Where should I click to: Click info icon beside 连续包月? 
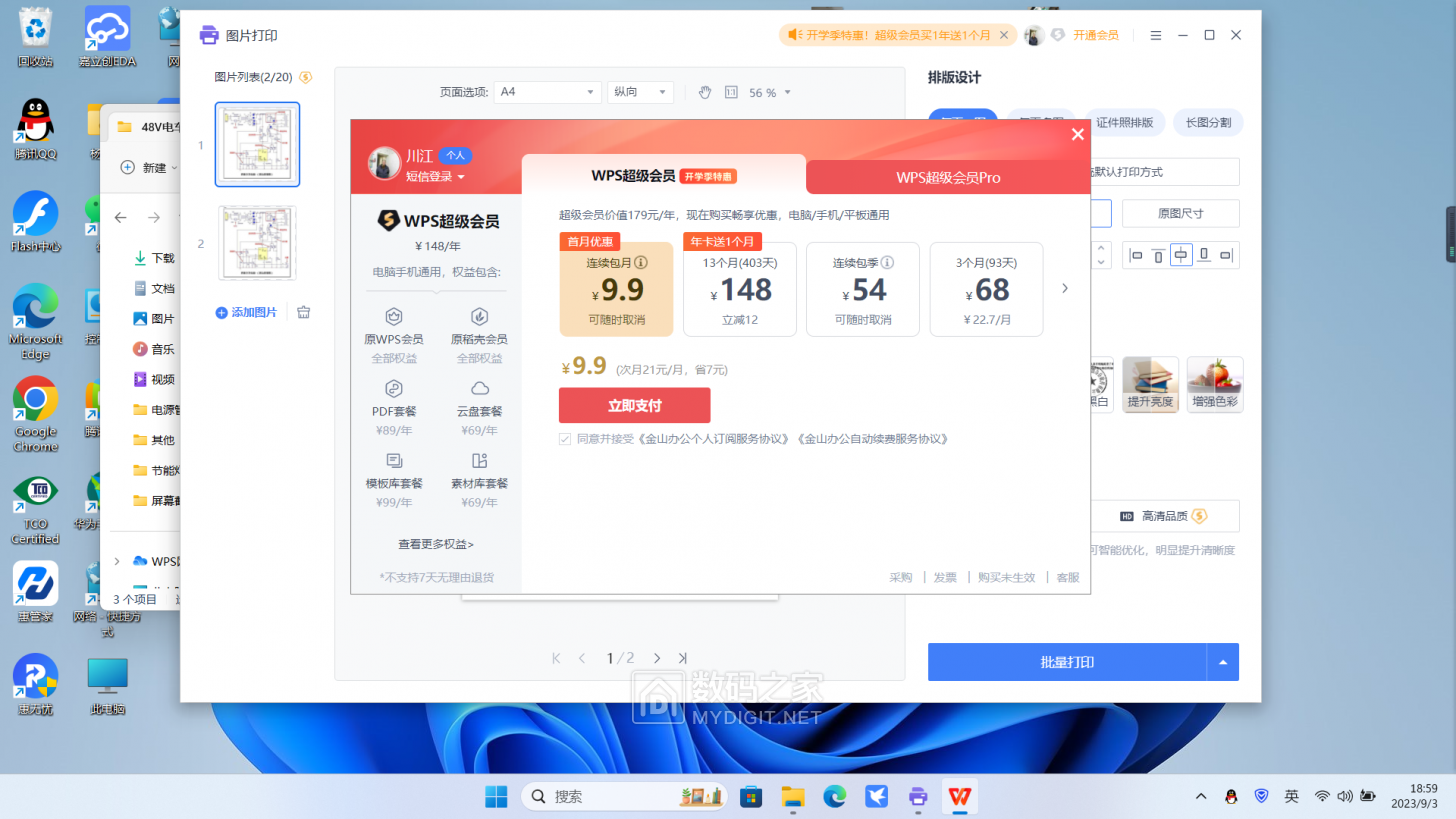641,263
